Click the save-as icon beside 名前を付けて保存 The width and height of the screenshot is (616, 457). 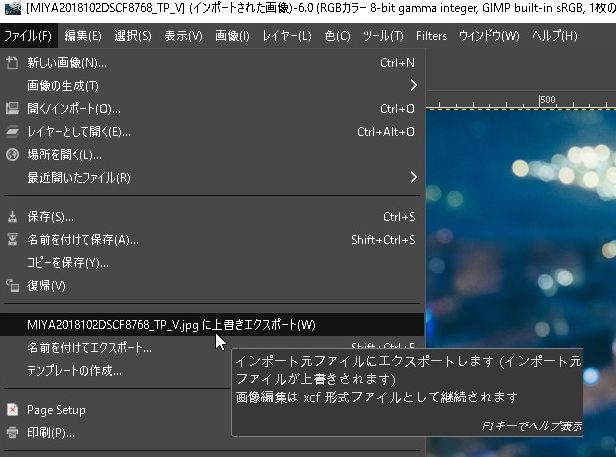coord(13,240)
